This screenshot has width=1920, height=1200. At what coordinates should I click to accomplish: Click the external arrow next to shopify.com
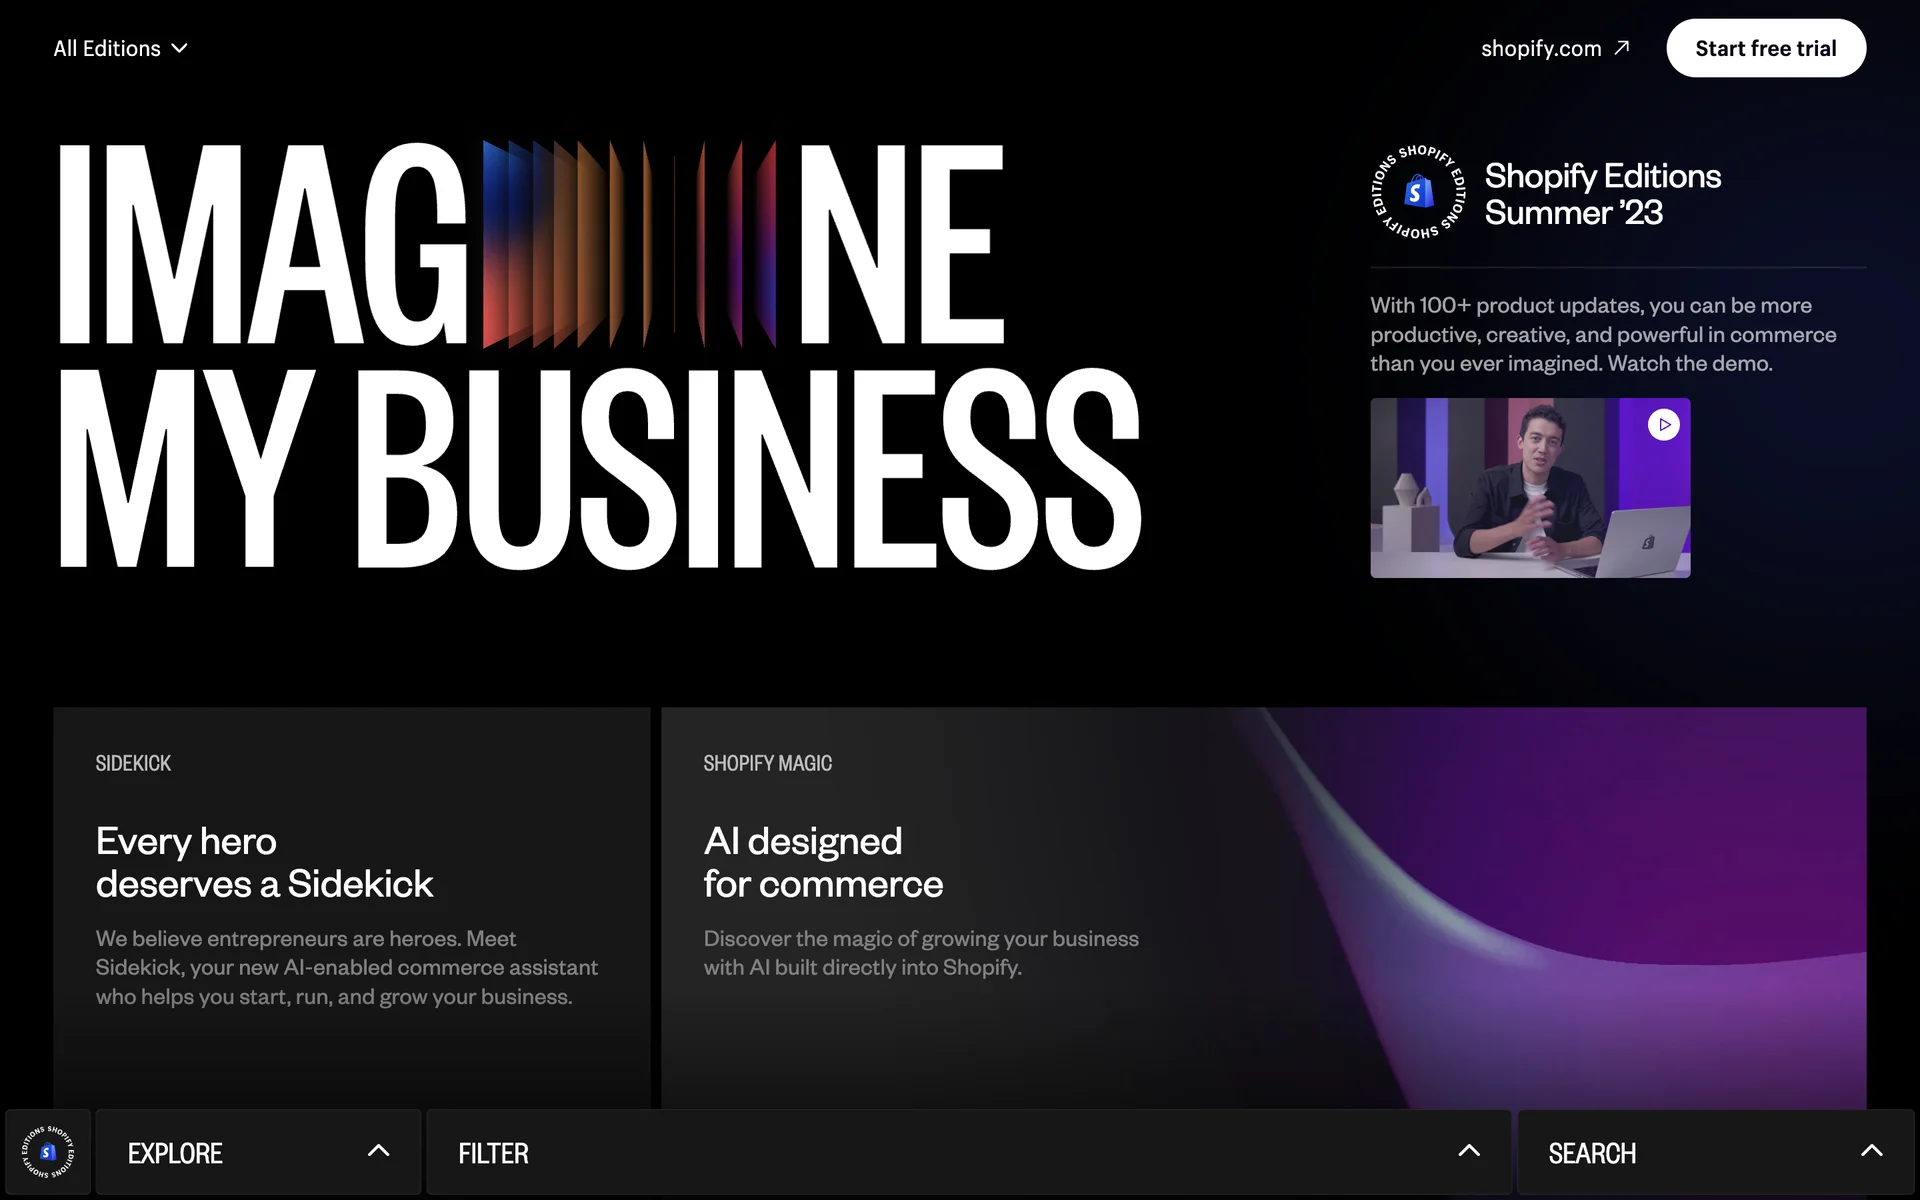[x=1622, y=48]
